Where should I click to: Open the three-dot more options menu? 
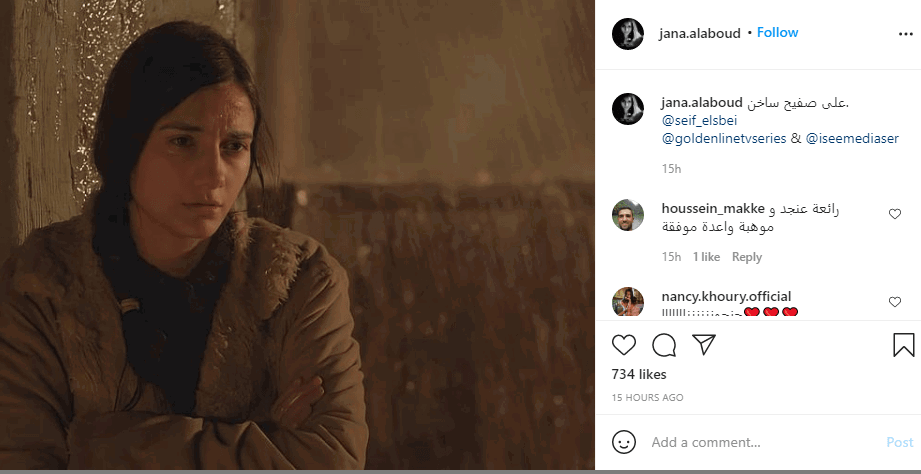[x=906, y=34]
